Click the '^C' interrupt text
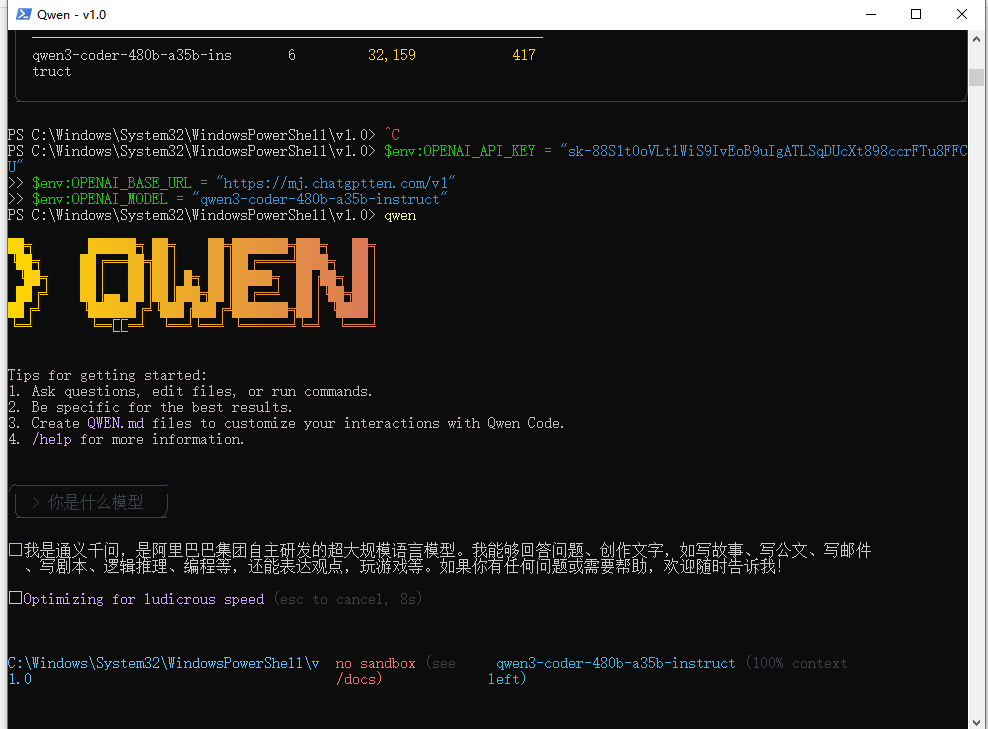 pyautogui.click(x=392, y=135)
